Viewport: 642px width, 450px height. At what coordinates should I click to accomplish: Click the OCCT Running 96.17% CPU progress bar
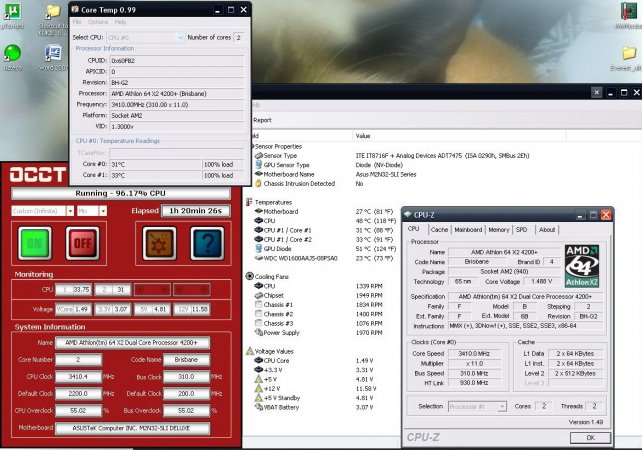point(121,193)
